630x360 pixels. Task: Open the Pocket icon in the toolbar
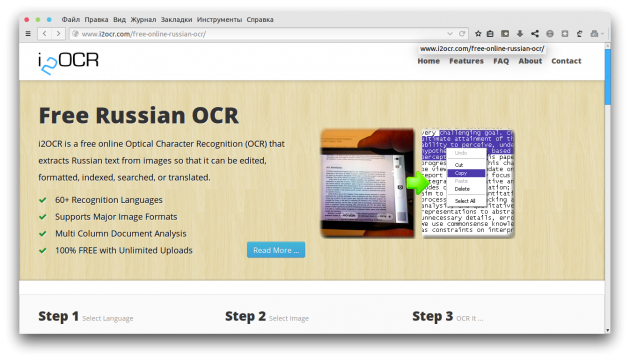(505, 34)
